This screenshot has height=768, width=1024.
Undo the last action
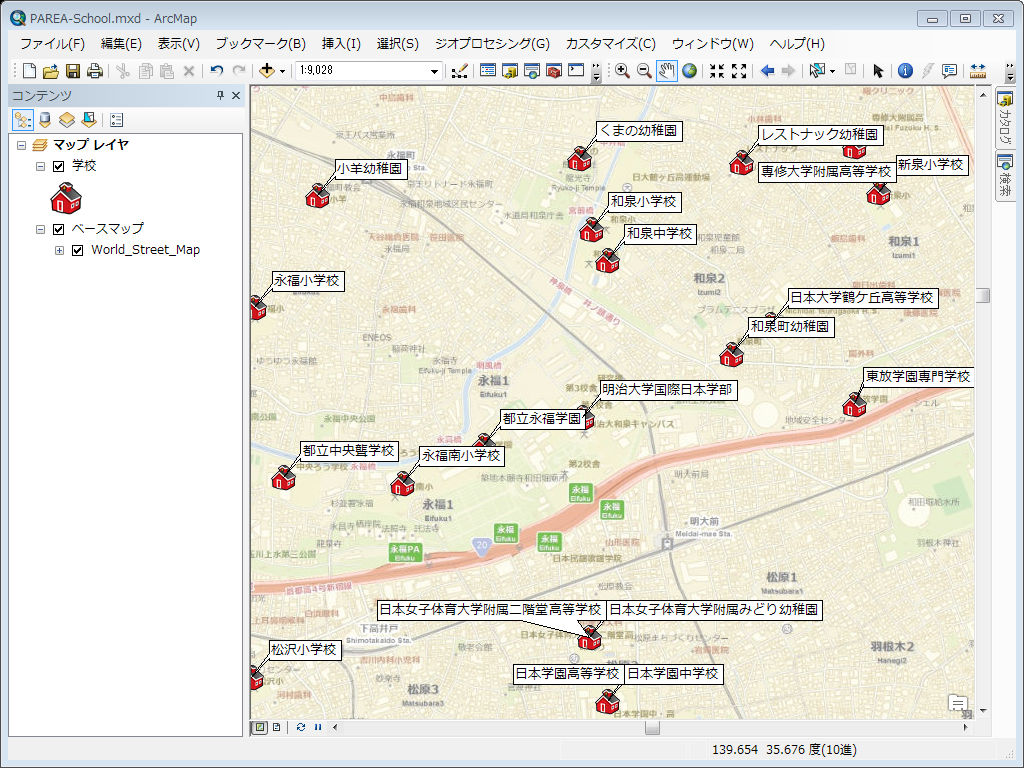(x=217, y=71)
